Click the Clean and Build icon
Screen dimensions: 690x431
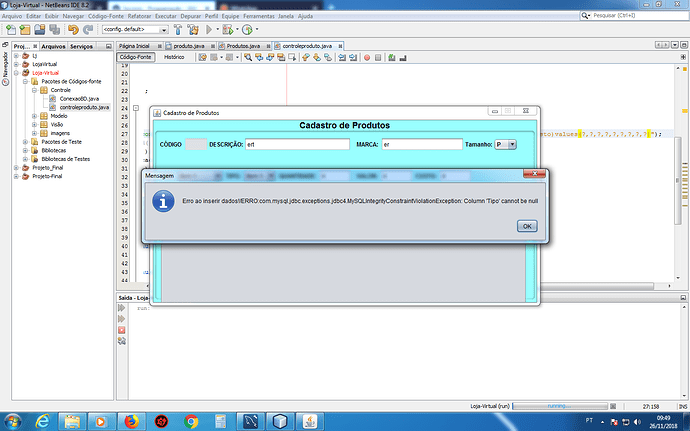point(193,29)
